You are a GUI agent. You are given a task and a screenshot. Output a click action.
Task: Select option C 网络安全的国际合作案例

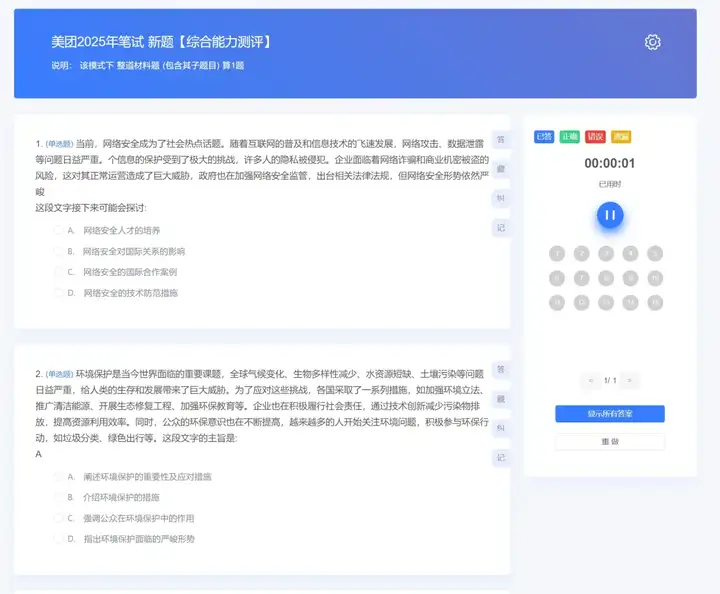coord(115,272)
